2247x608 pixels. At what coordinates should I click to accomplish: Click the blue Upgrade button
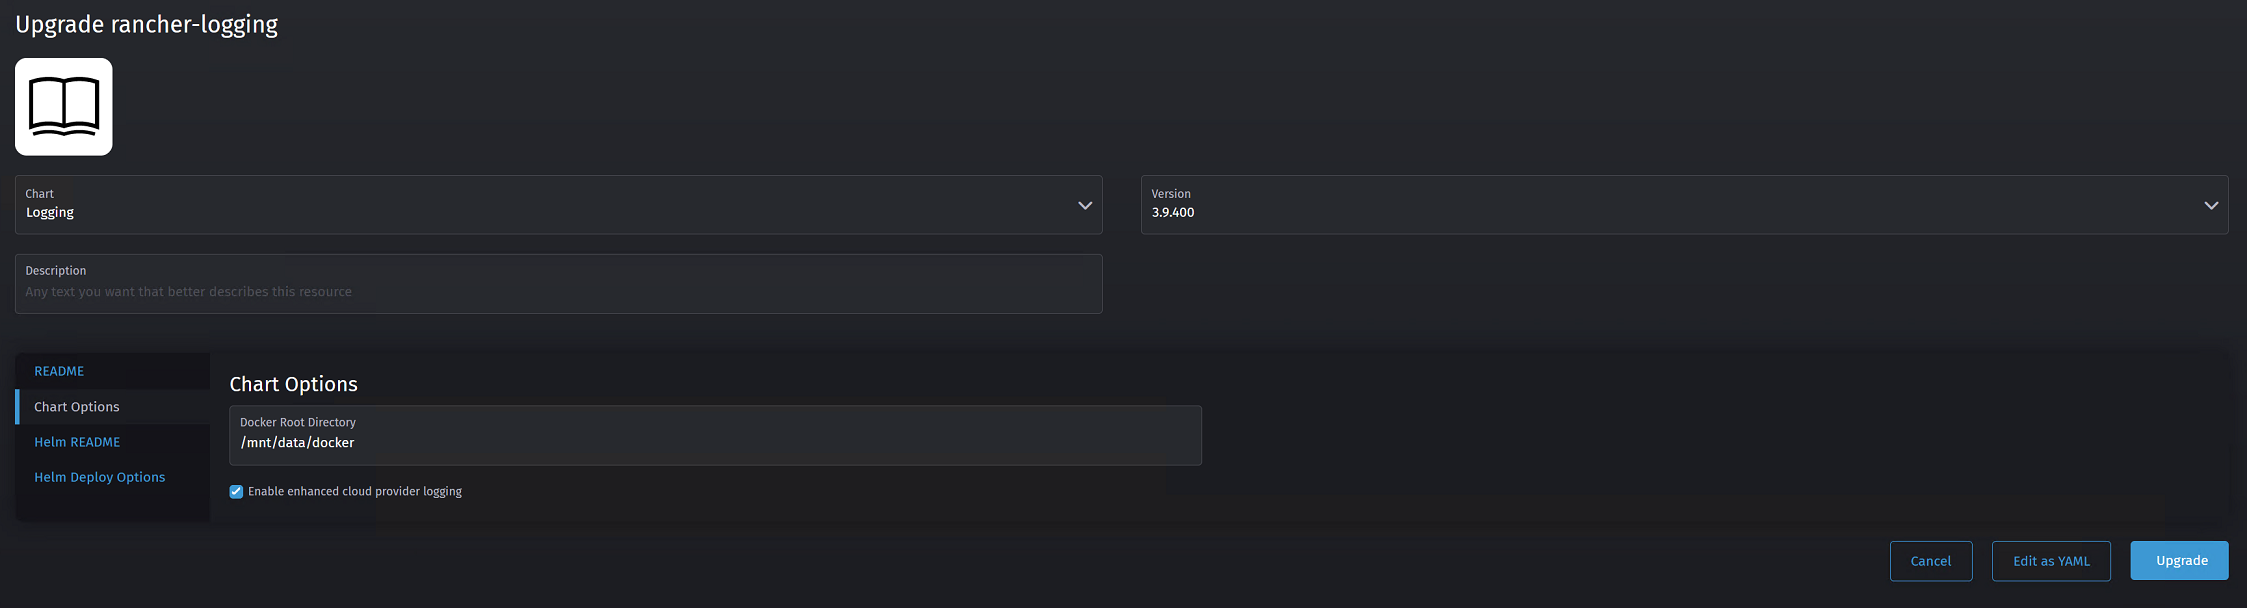pos(2179,560)
